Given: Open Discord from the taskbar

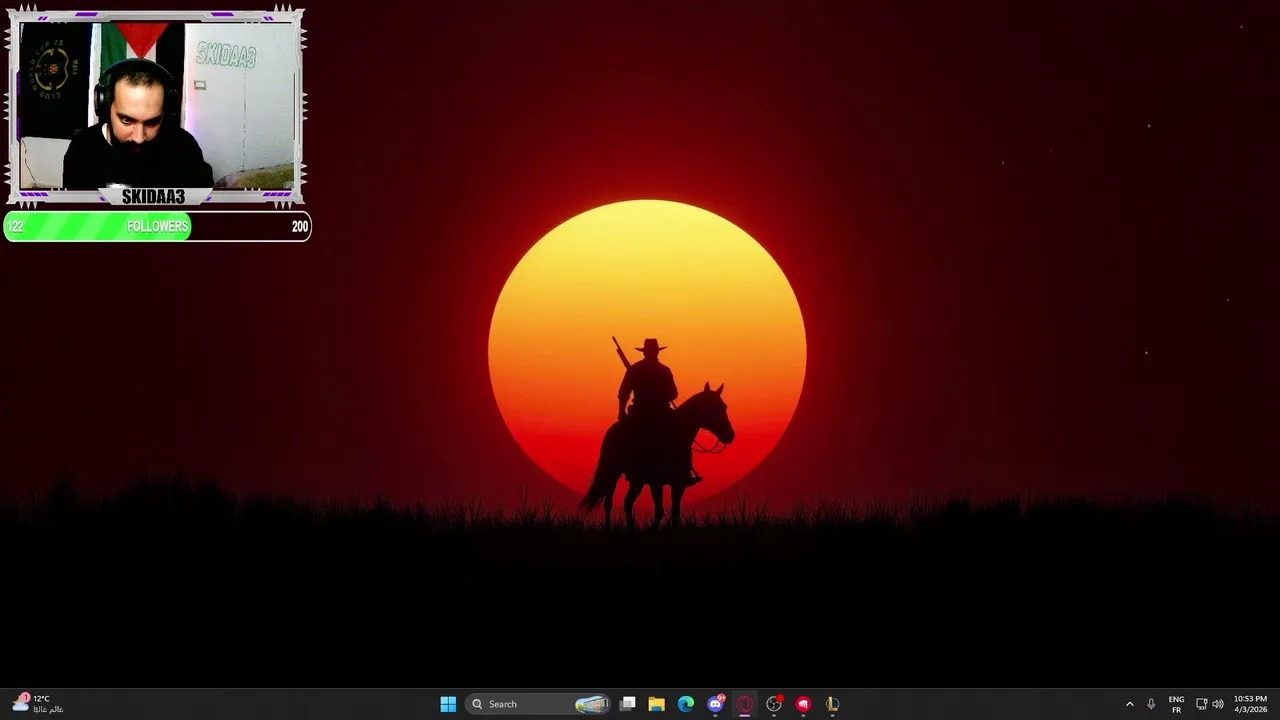Looking at the screenshot, I should 715,704.
